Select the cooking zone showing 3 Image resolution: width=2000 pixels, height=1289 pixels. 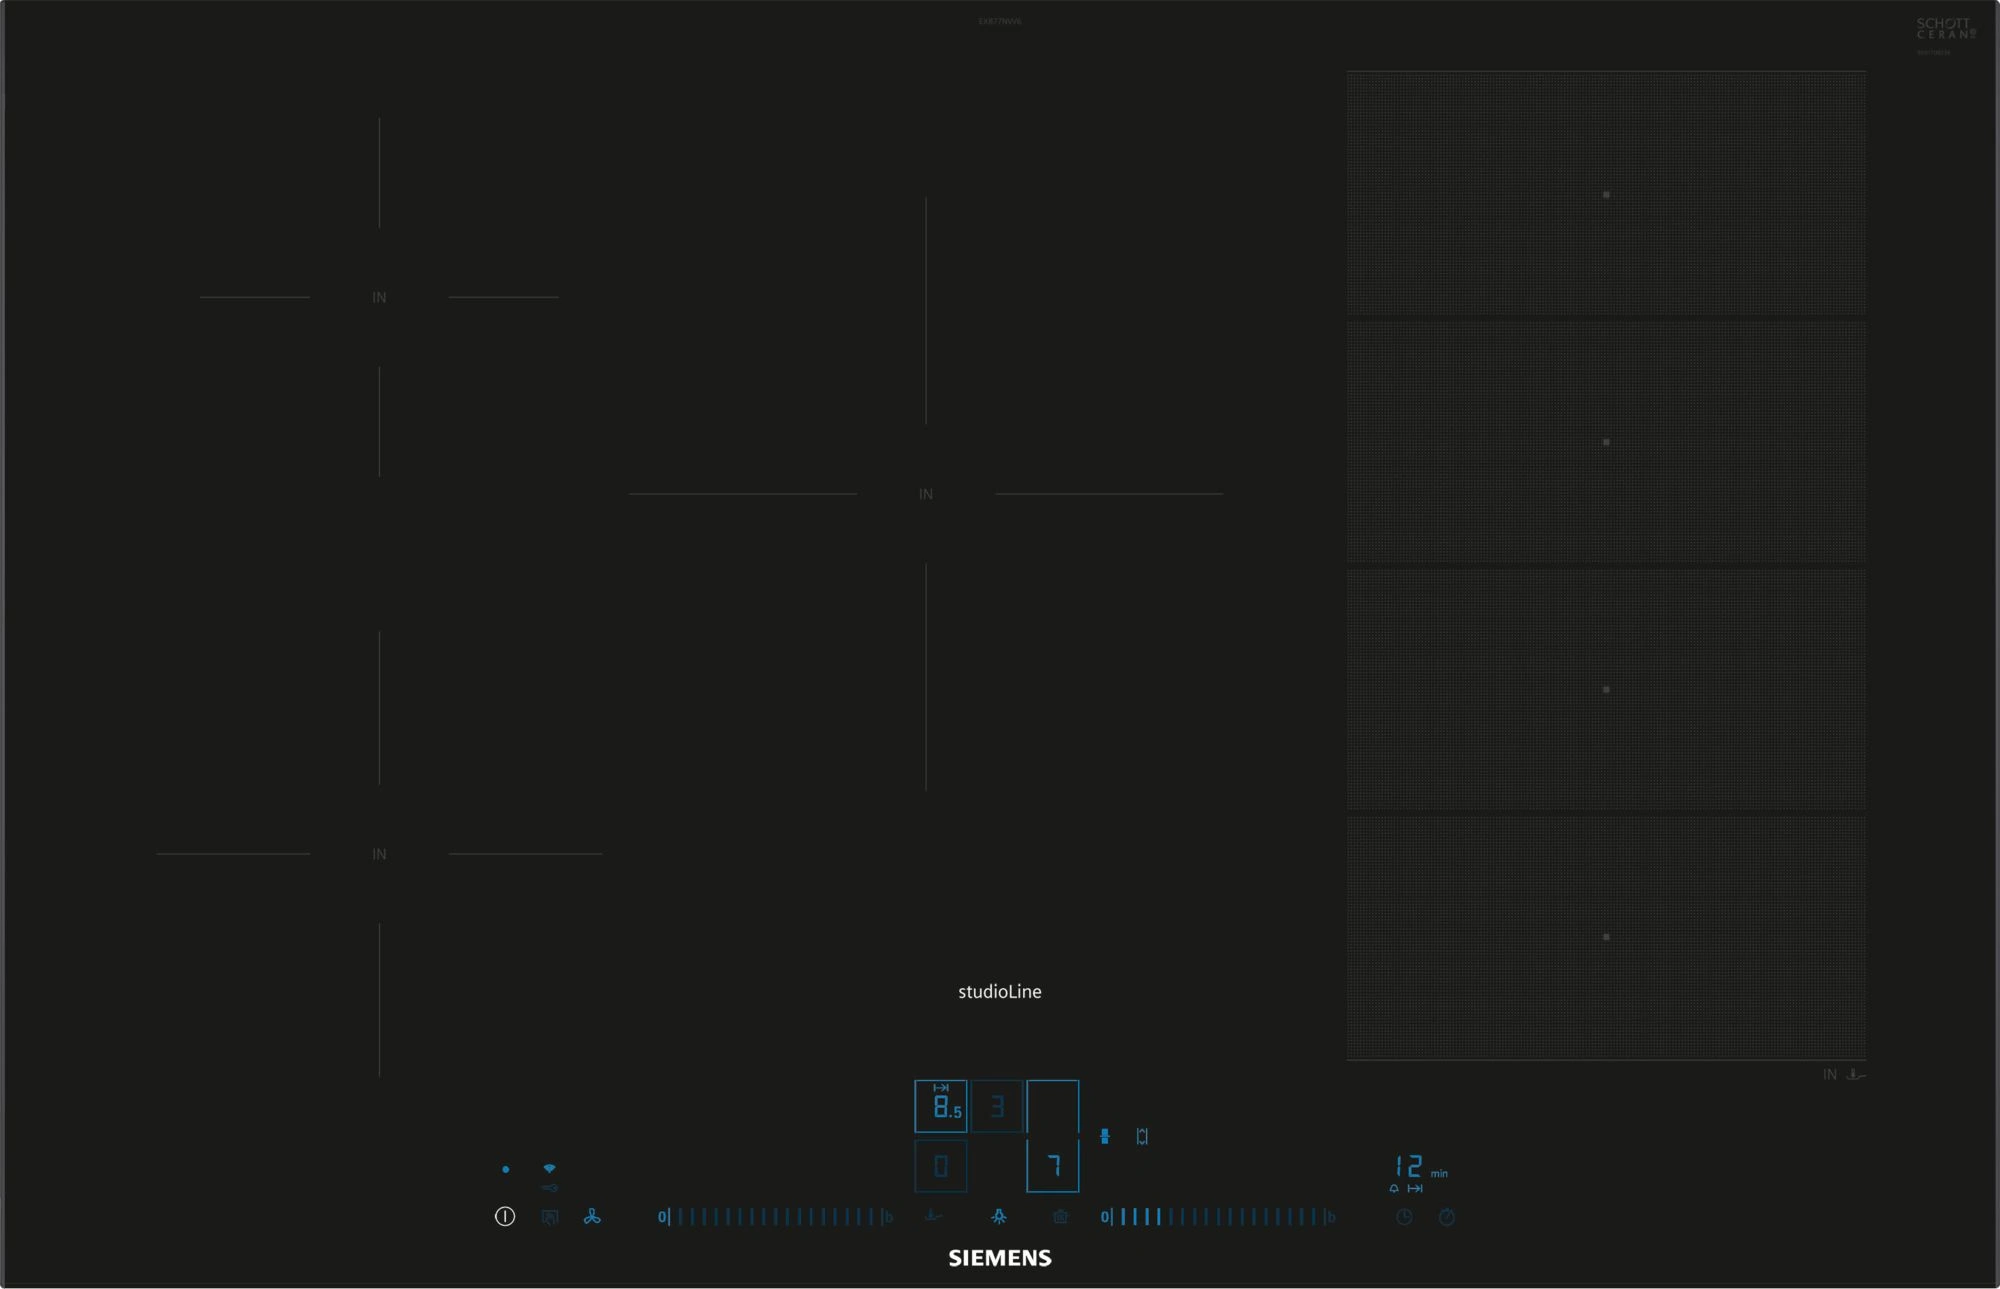pyautogui.click(x=997, y=1106)
